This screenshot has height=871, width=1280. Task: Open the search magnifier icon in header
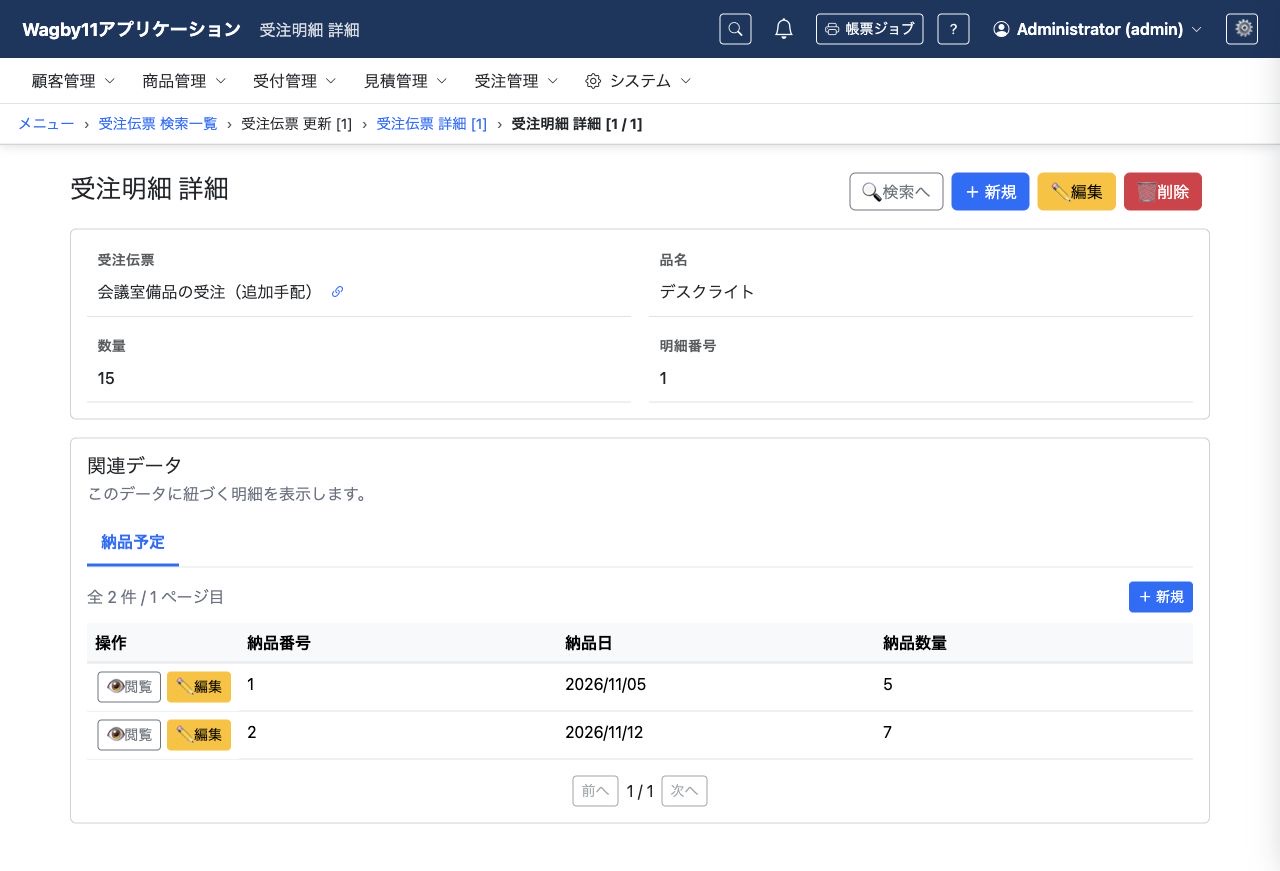pos(735,29)
